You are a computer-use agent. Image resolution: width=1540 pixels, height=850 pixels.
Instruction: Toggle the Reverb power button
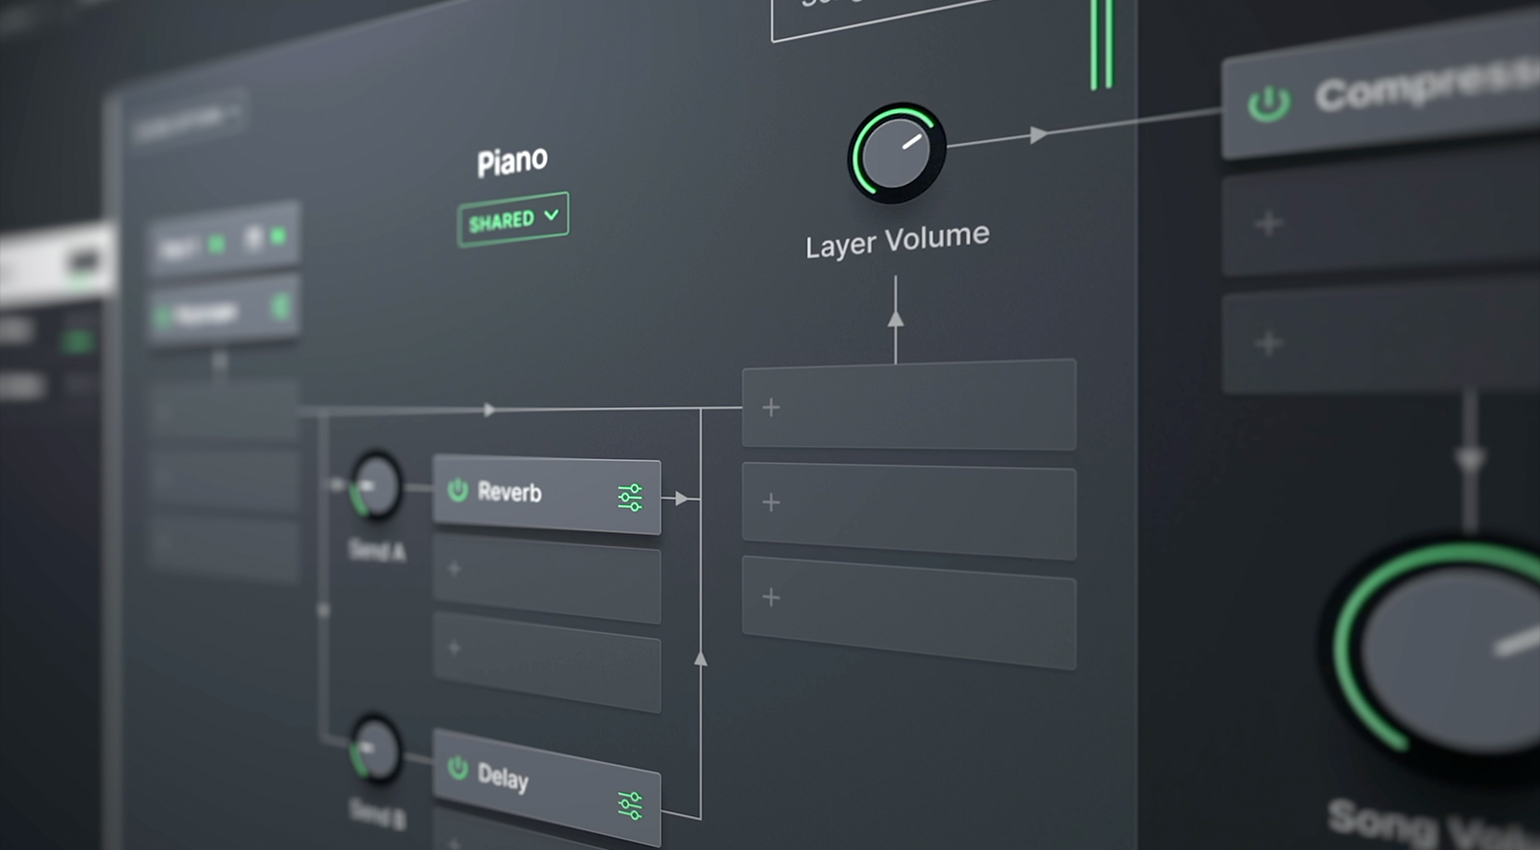tap(458, 490)
